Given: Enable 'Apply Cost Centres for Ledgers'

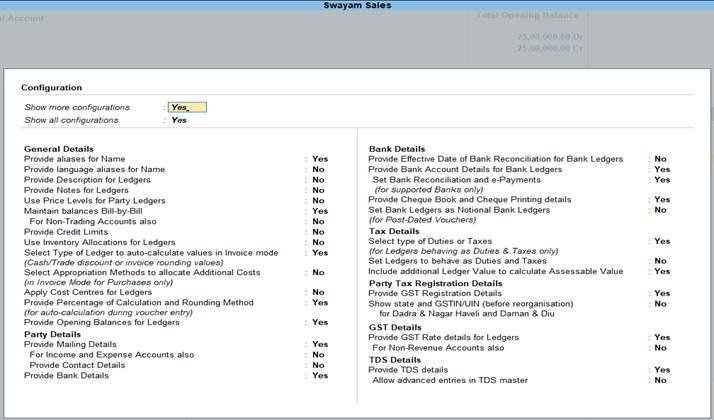Looking at the screenshot, I should [318, 292].
